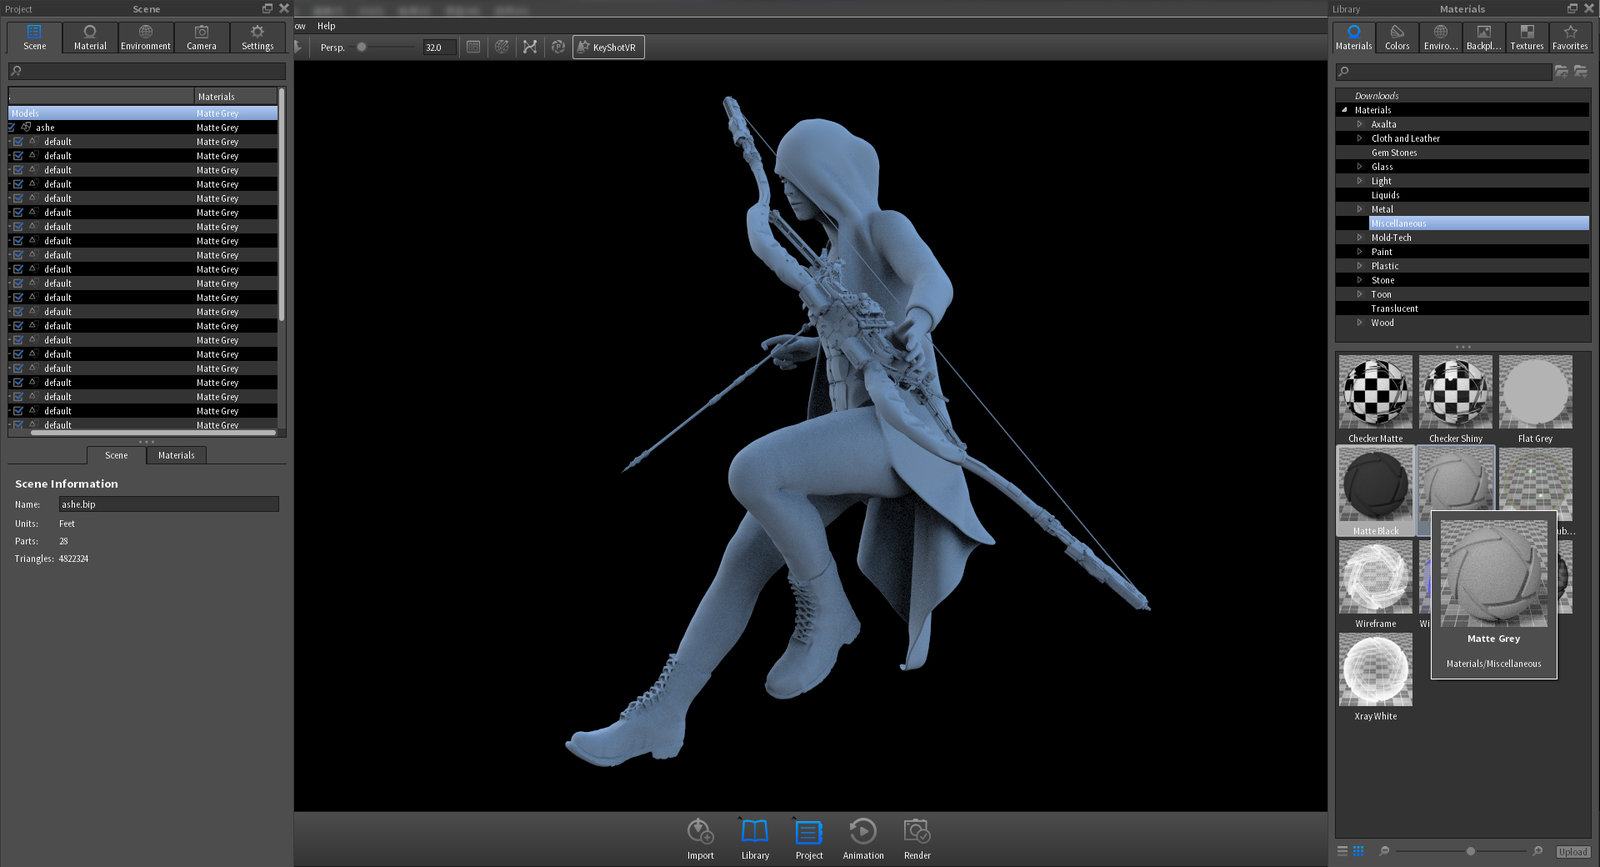Toggle the Project window from bottom toolbar
Screen dimensions: 1600x867
(809, 838)
